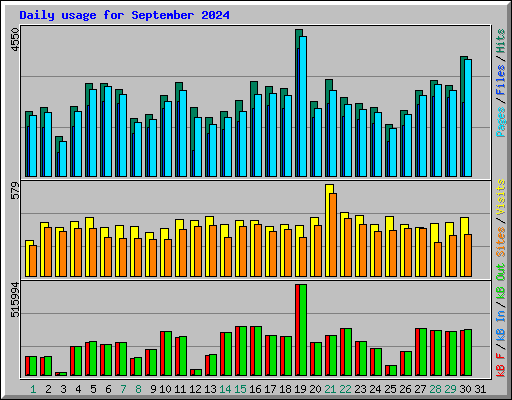Select the green kB bar for day 22

tap(348, 352)
